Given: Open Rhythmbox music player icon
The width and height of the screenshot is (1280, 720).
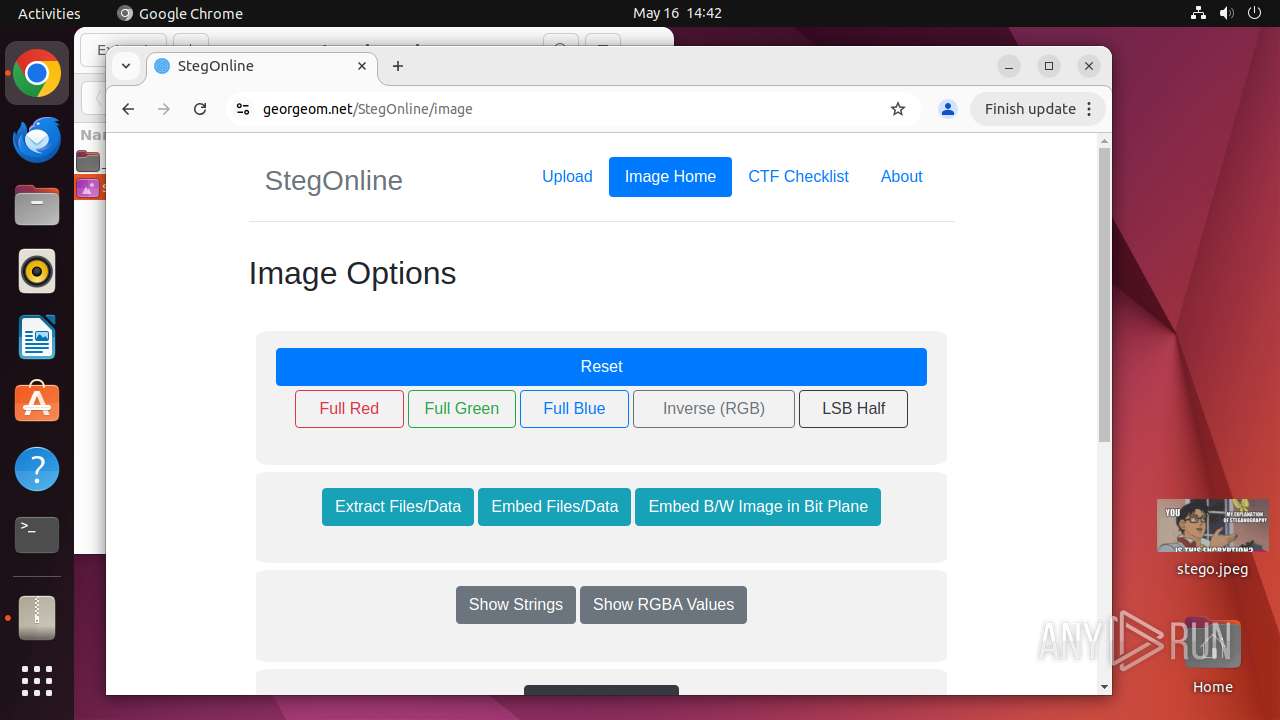Looking at the screenshot, I should [x=37, y=271].
